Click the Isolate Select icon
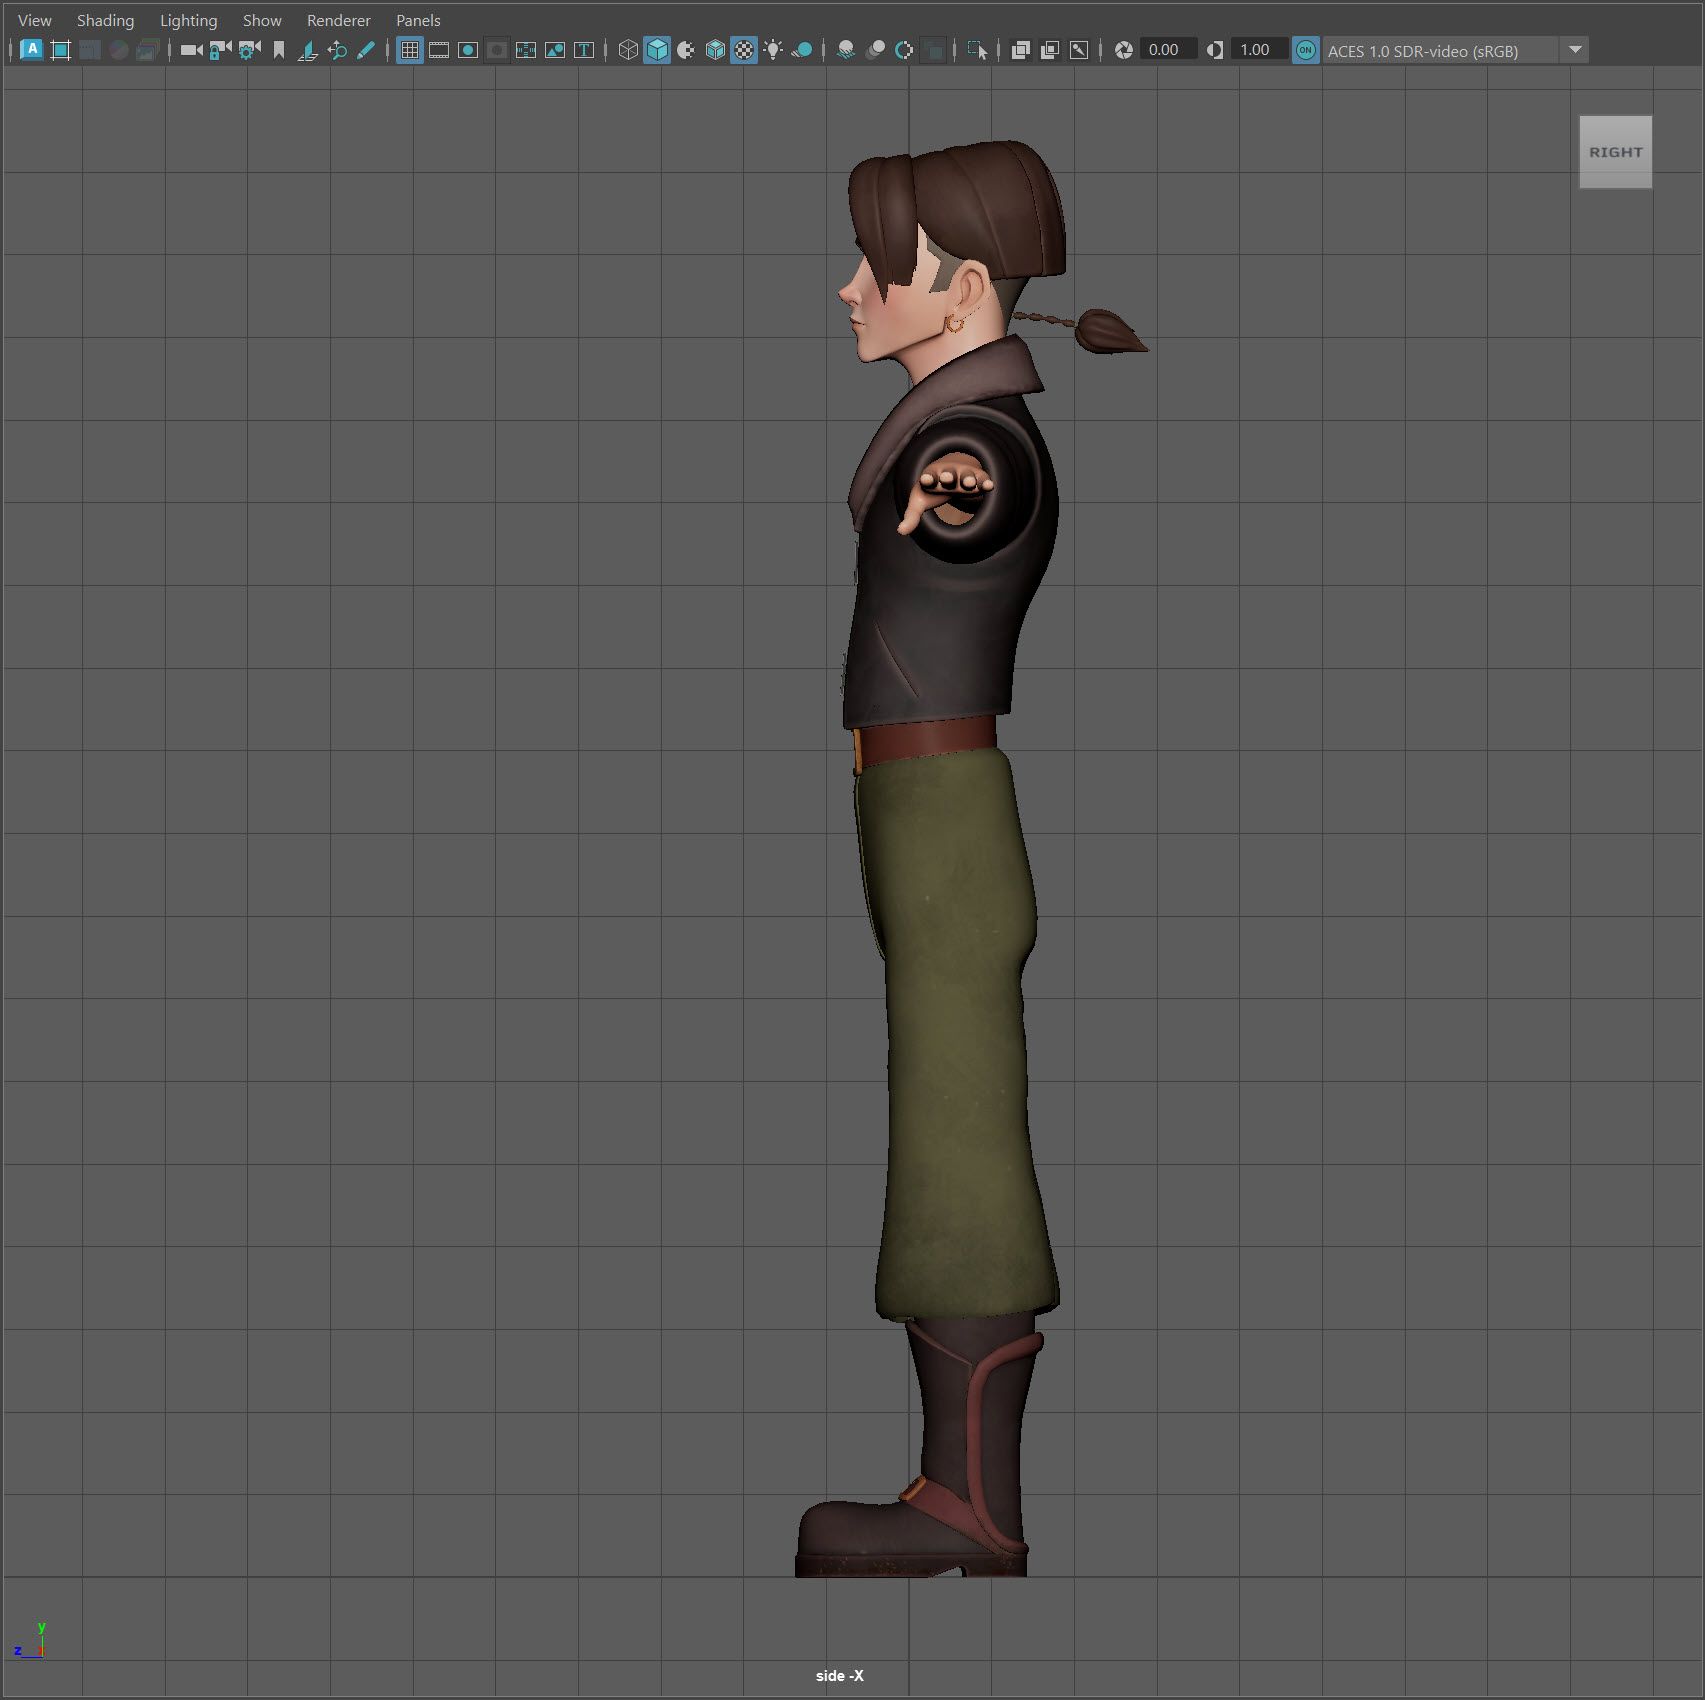1705x1700 pixels. coord(977,50)
